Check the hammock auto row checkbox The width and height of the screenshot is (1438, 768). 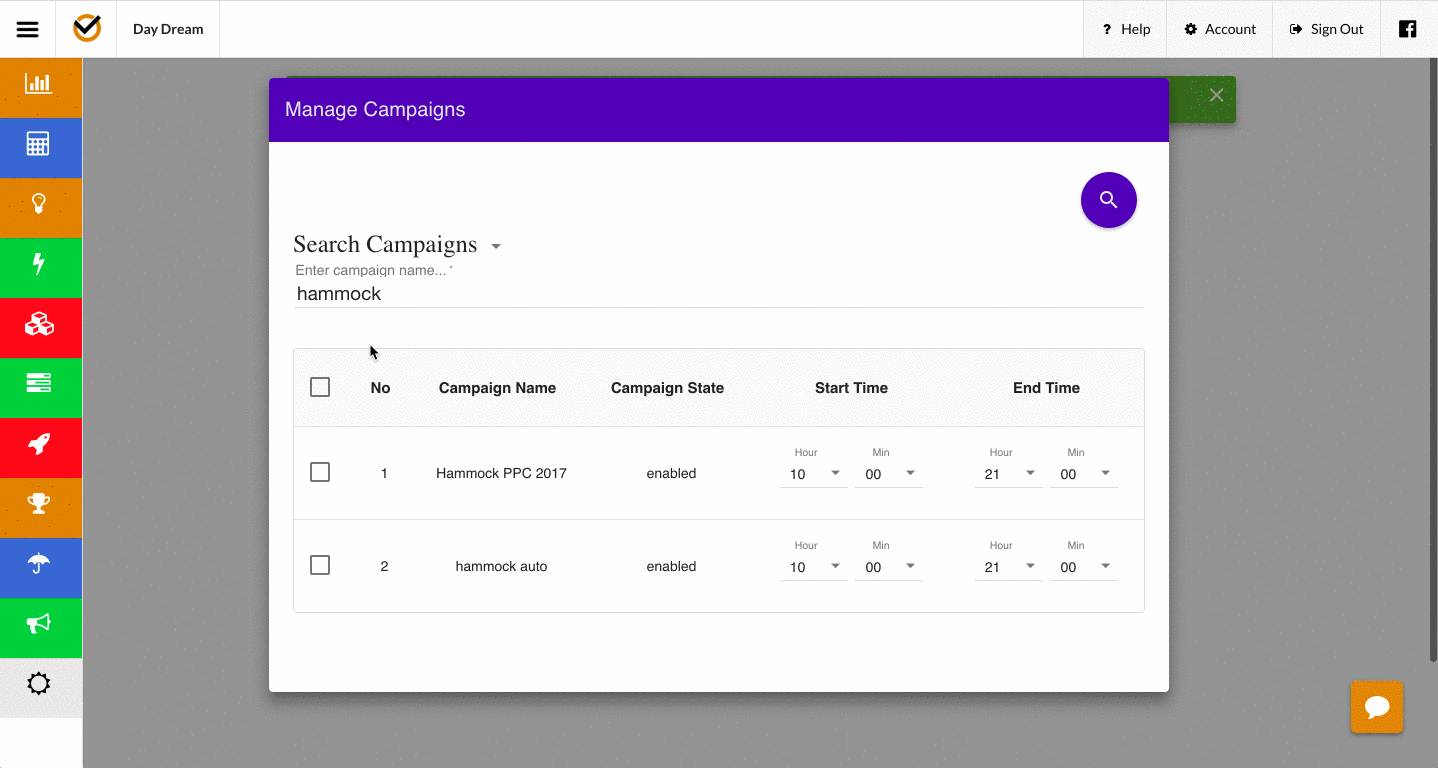pos(320,565)
